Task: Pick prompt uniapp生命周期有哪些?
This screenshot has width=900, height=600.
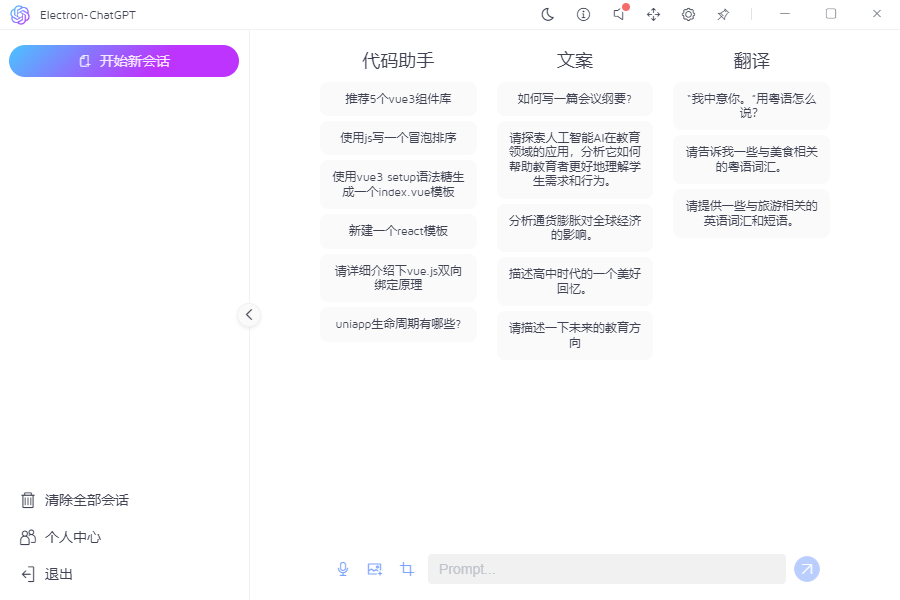Action: coord(398,324)
